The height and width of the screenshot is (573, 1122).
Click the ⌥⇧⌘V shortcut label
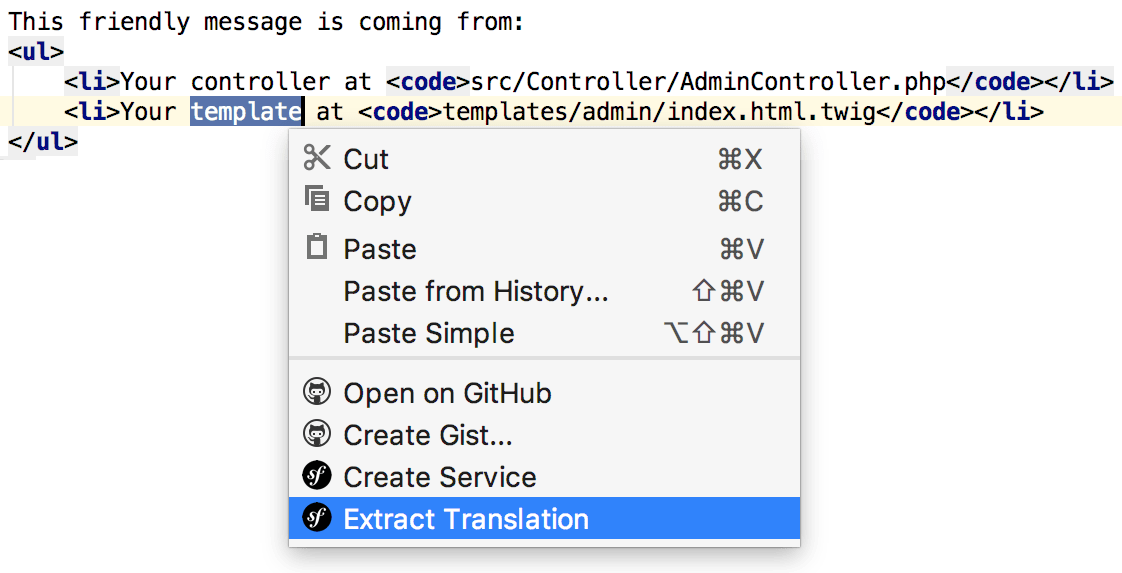click(714, 333)
